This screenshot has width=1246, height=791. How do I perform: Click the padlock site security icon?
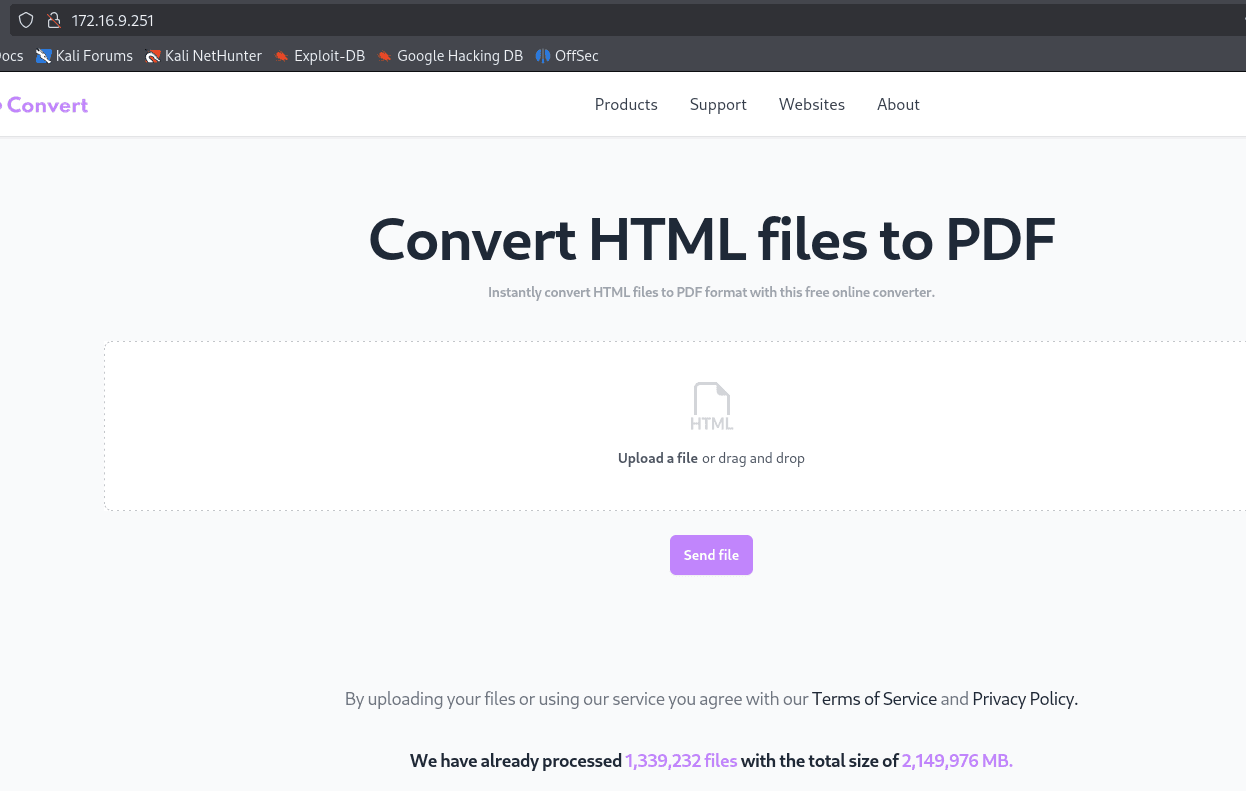click(x=54, y=20)
